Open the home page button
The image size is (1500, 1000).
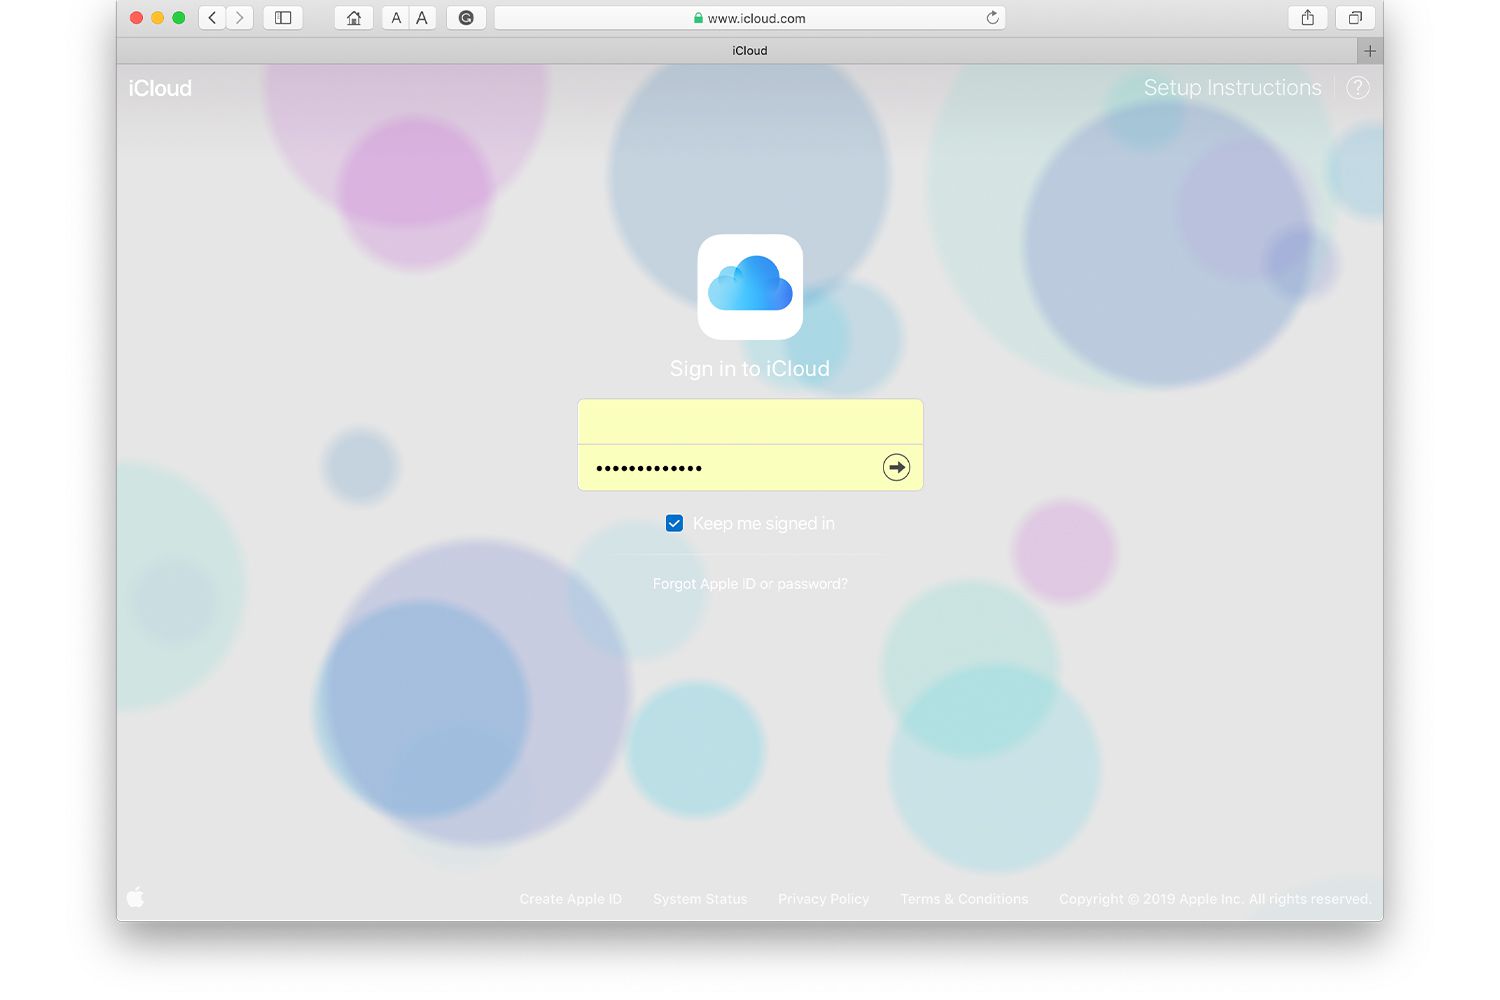pos(354,18)
